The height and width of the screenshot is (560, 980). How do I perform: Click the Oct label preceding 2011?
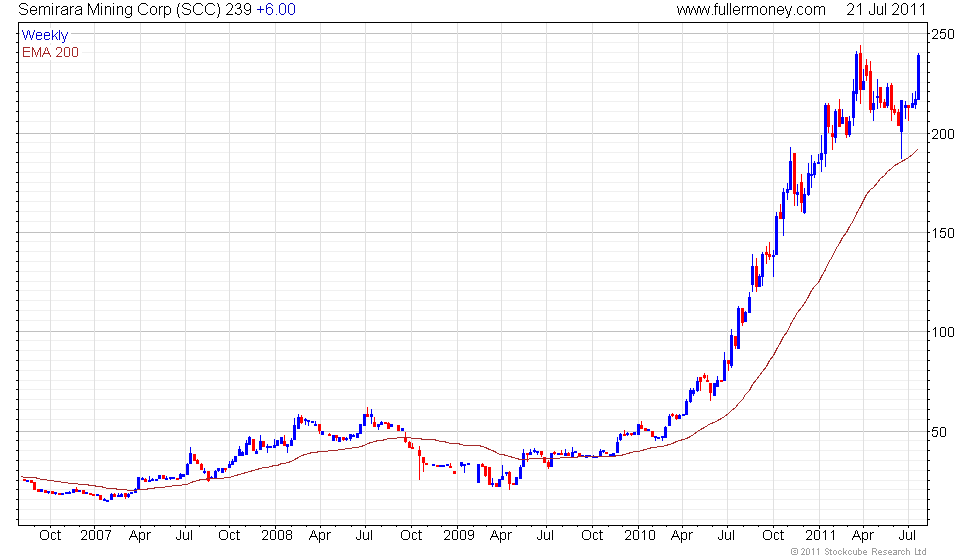coord(773,536)
